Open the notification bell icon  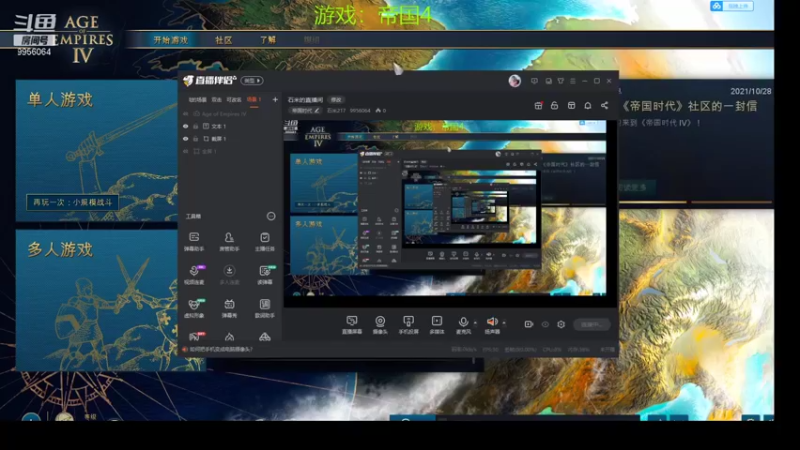tap(588, 105)
